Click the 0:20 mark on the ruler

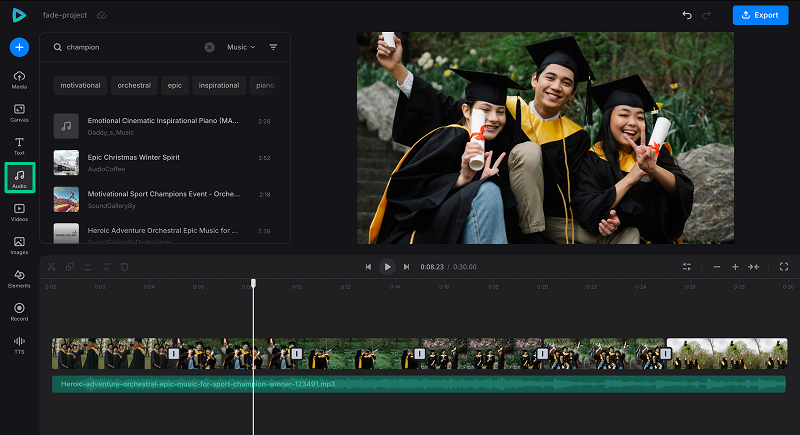point(542,287)
